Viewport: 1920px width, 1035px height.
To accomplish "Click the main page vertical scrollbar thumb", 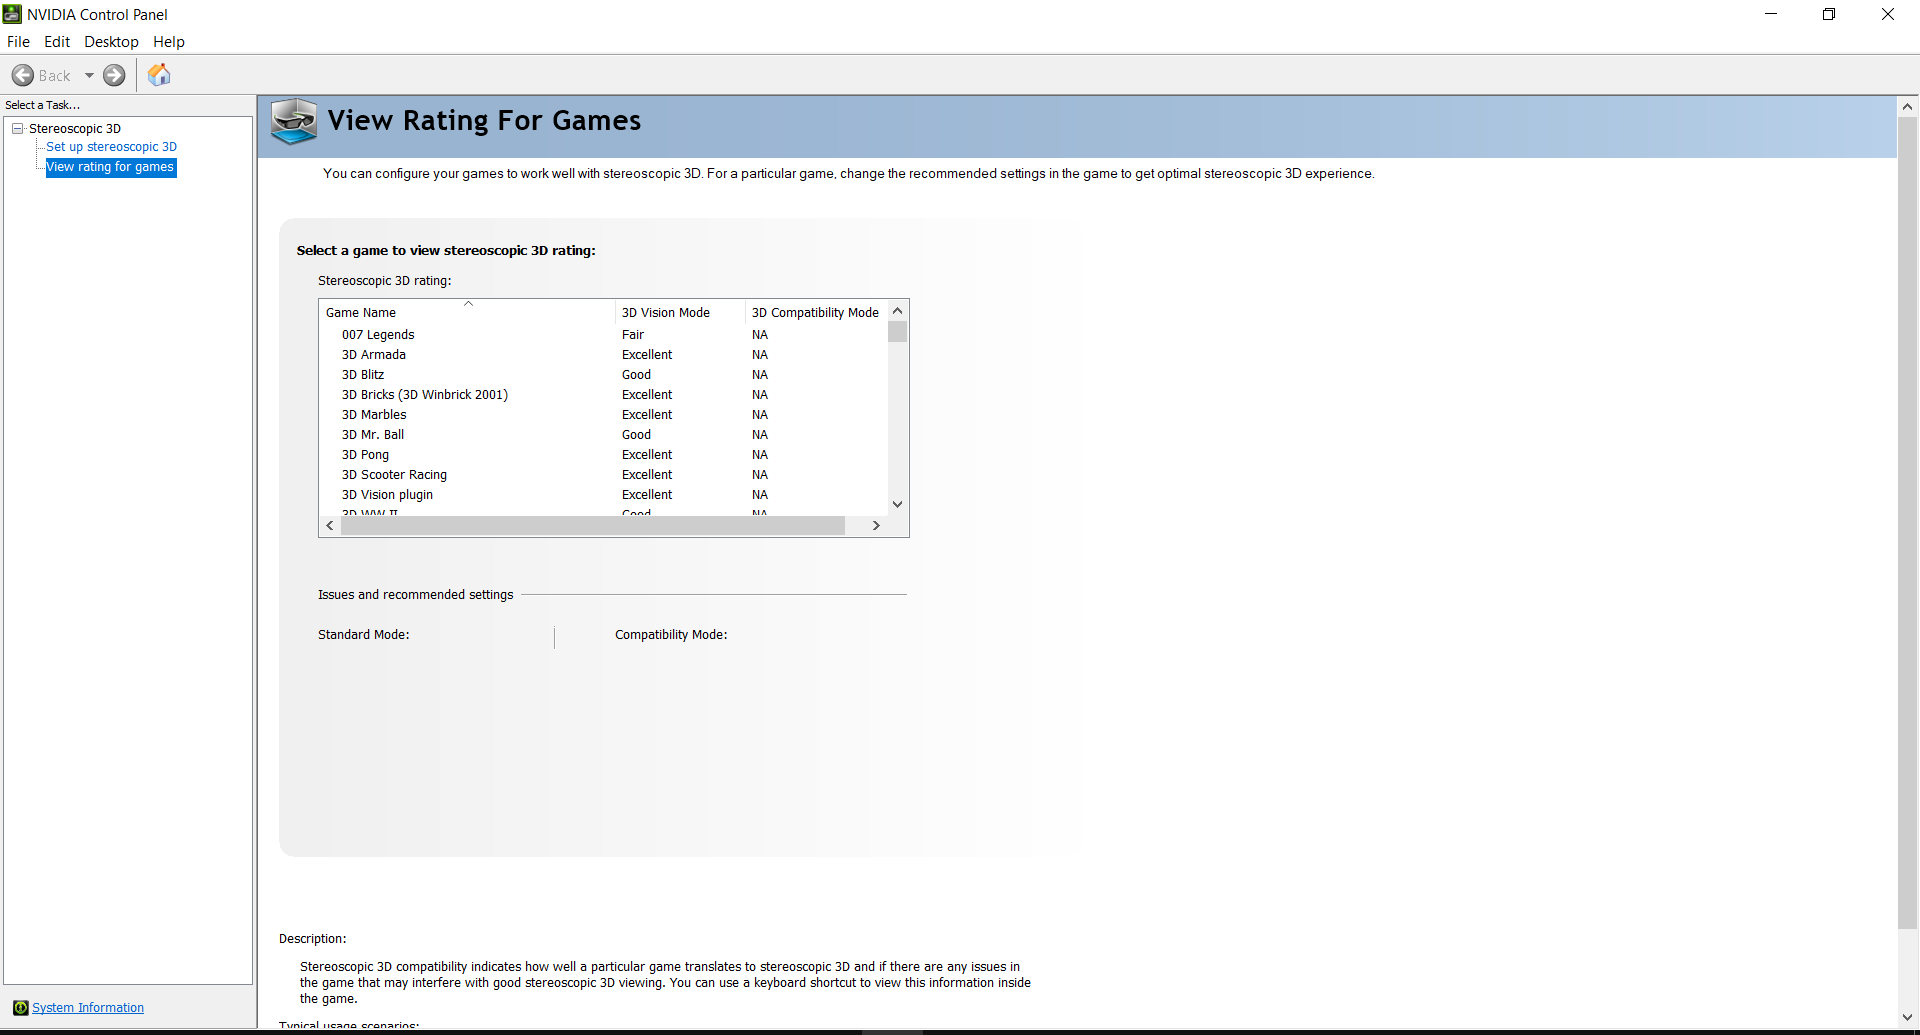I will (x=1907, y=523).
